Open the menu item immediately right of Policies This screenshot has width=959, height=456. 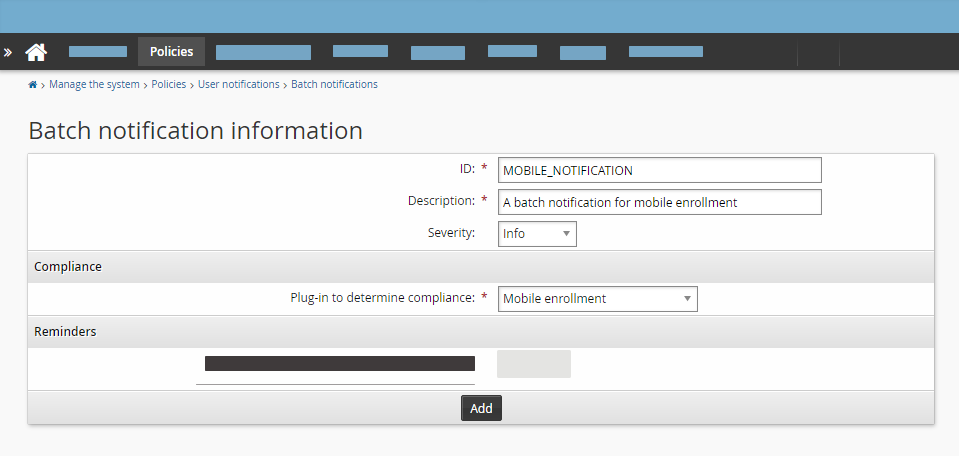[x=263, y=52]
